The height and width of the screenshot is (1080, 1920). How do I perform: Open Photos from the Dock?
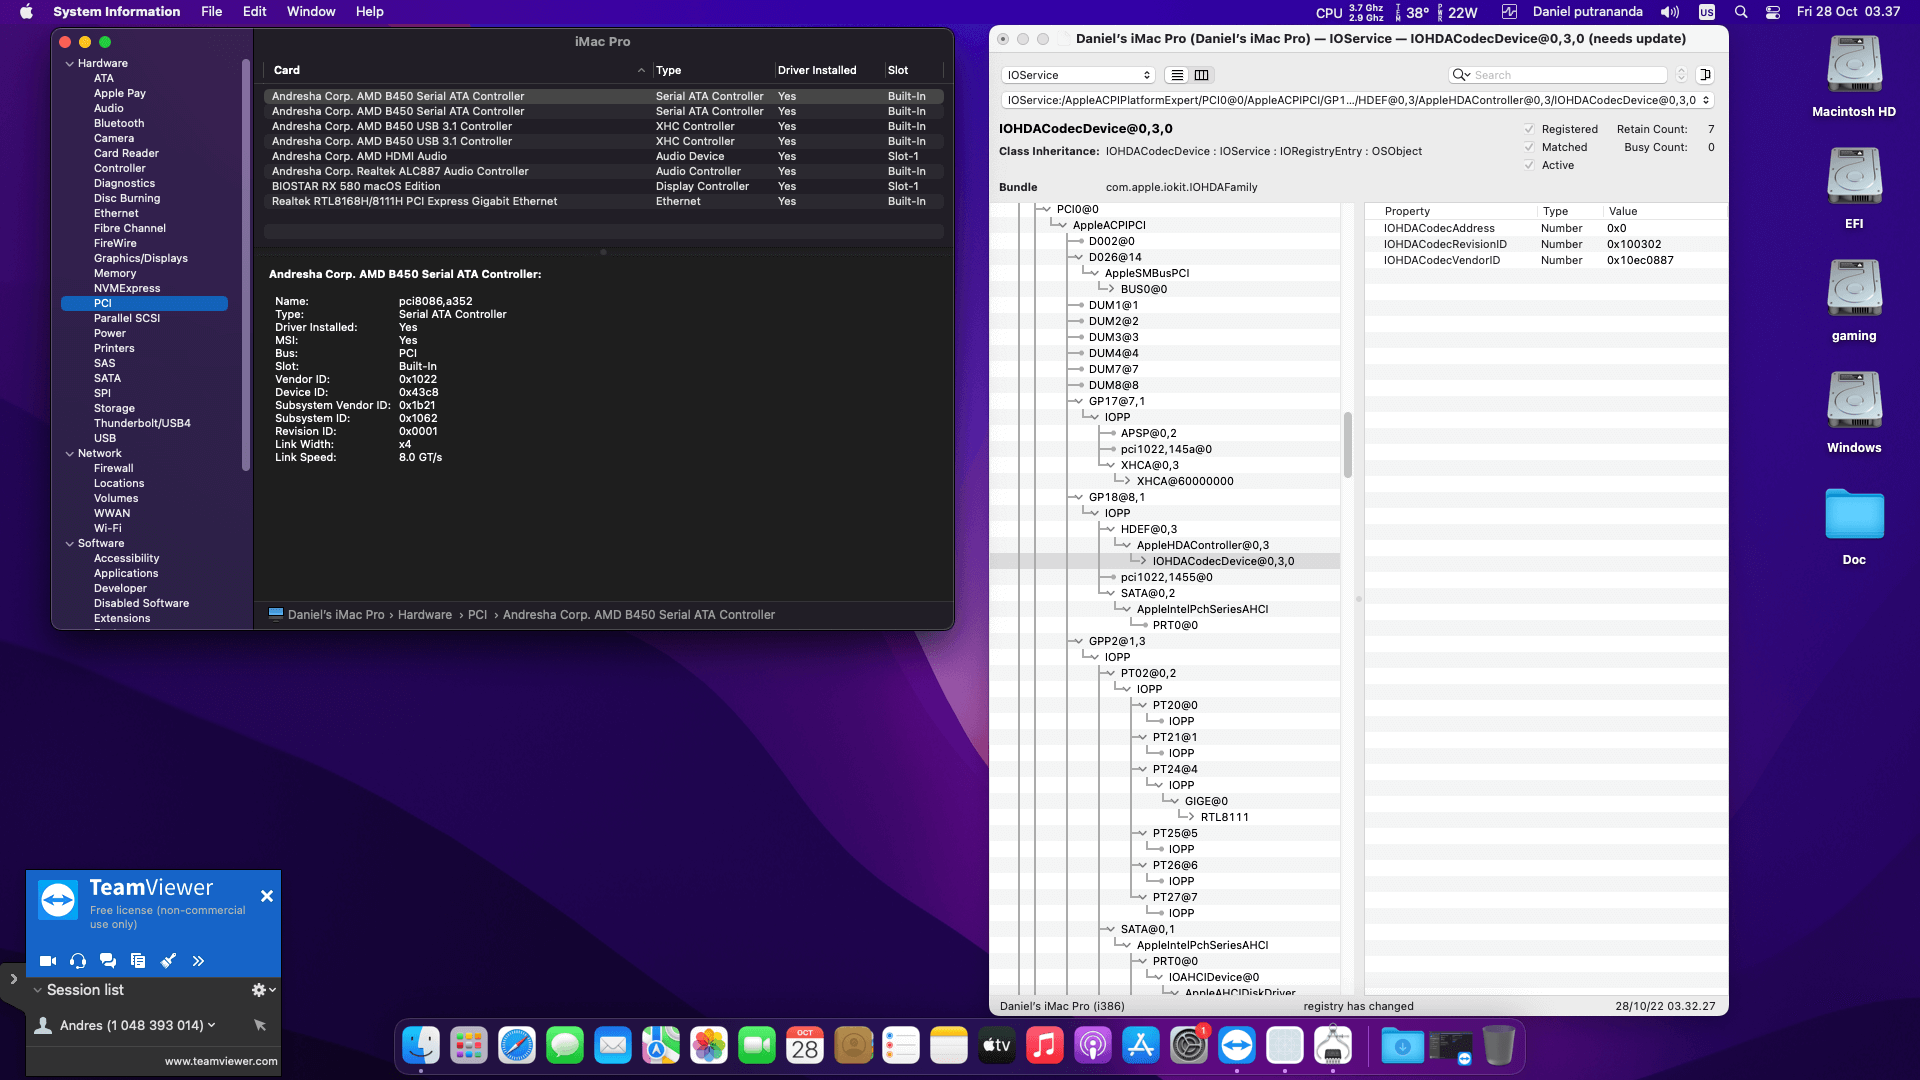point(709,1046)
